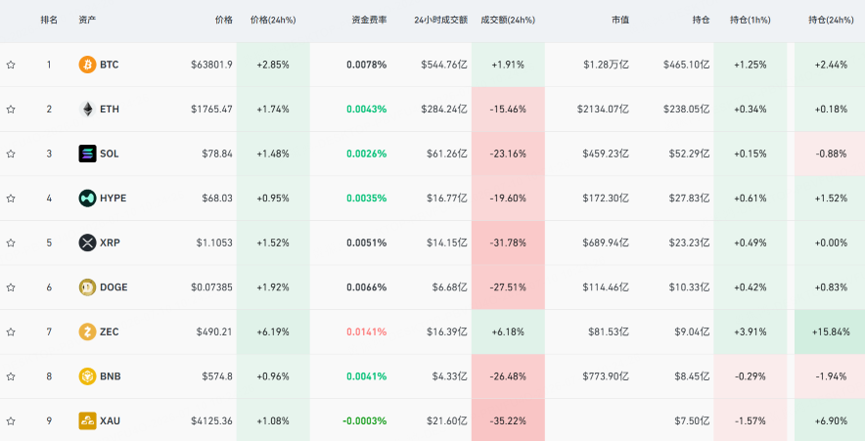Screen dimensions: 865x441
Task: Toggle DOGE favorite star
Action: [x=10, y=288]
